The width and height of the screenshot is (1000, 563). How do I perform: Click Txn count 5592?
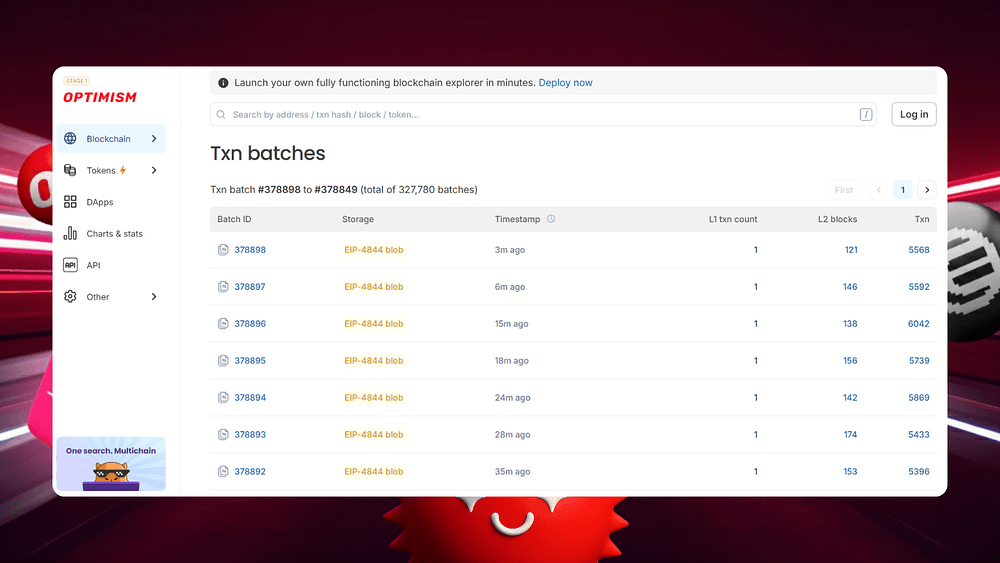point(919,287)
